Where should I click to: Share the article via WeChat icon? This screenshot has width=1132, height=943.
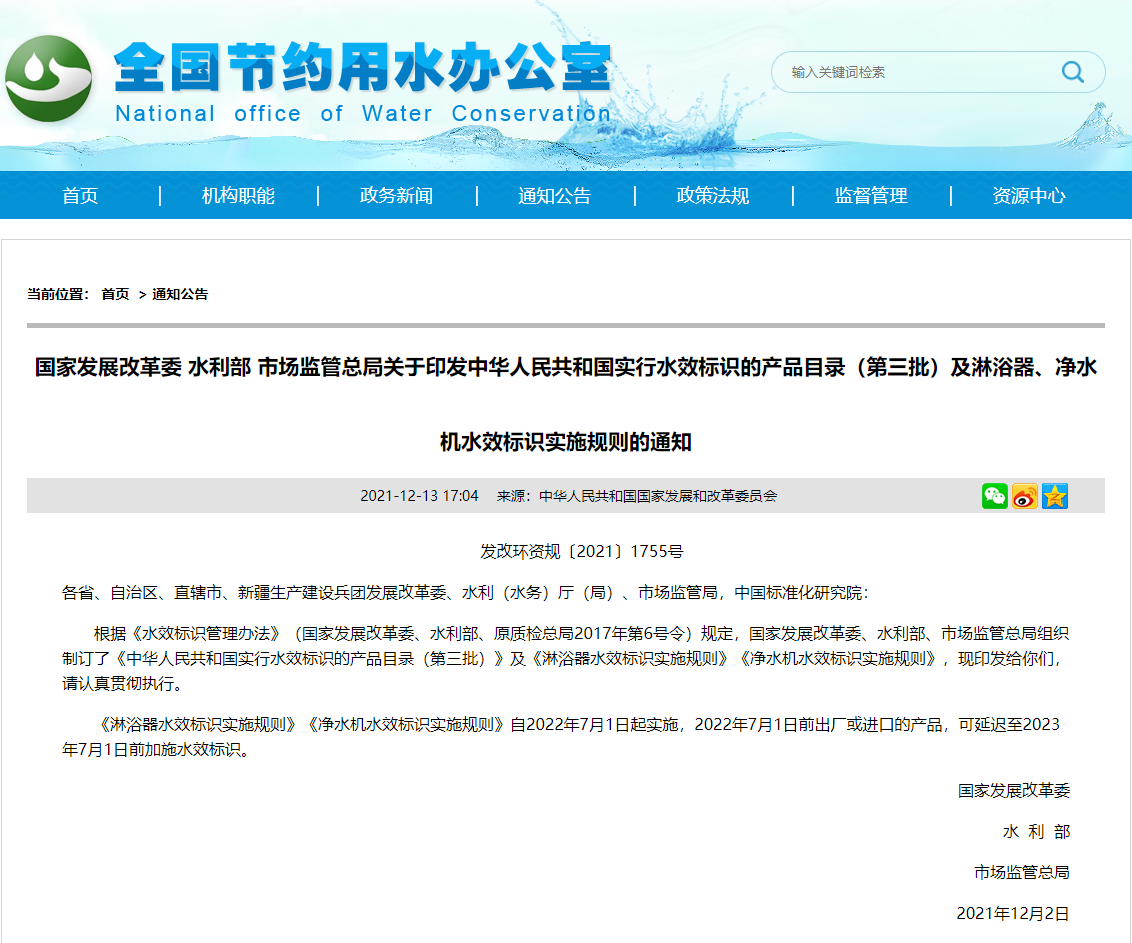[994, 496]
